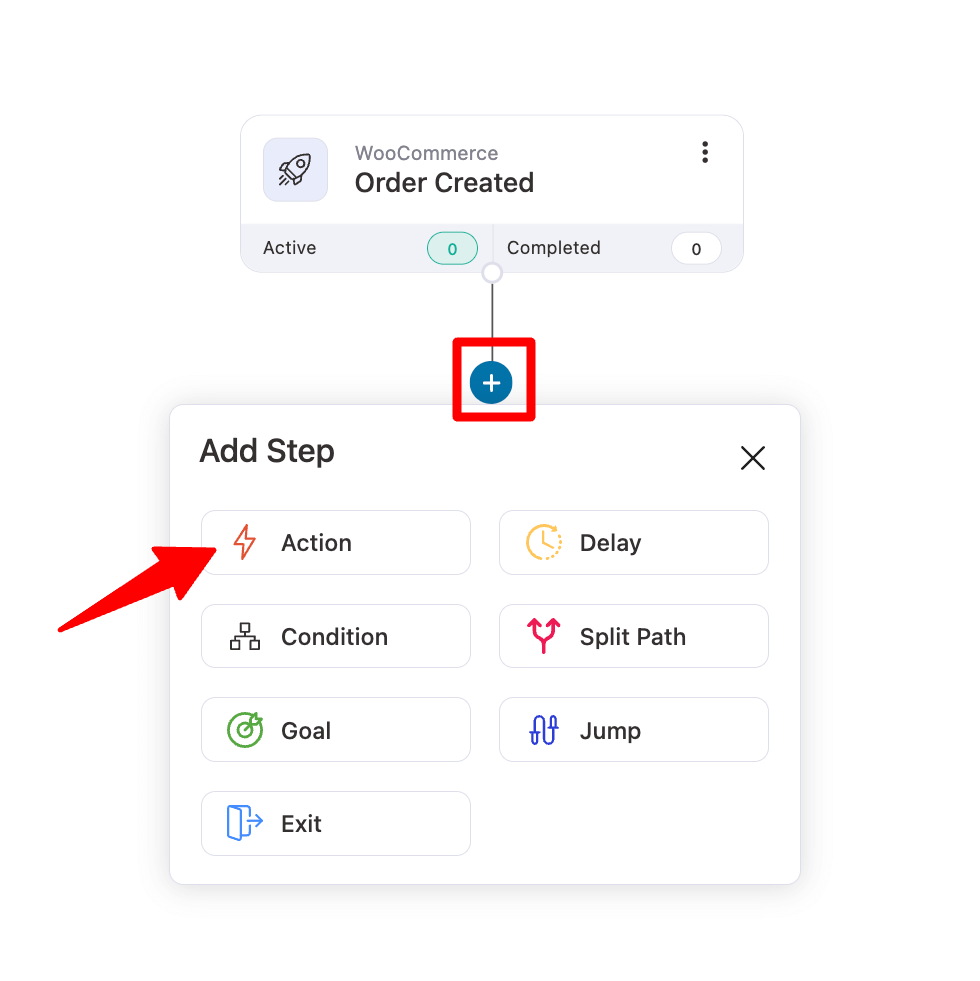Close the Add Step panel
Image resolution: width=980 pixels, height=981 pixels.
tap(753, 457)
